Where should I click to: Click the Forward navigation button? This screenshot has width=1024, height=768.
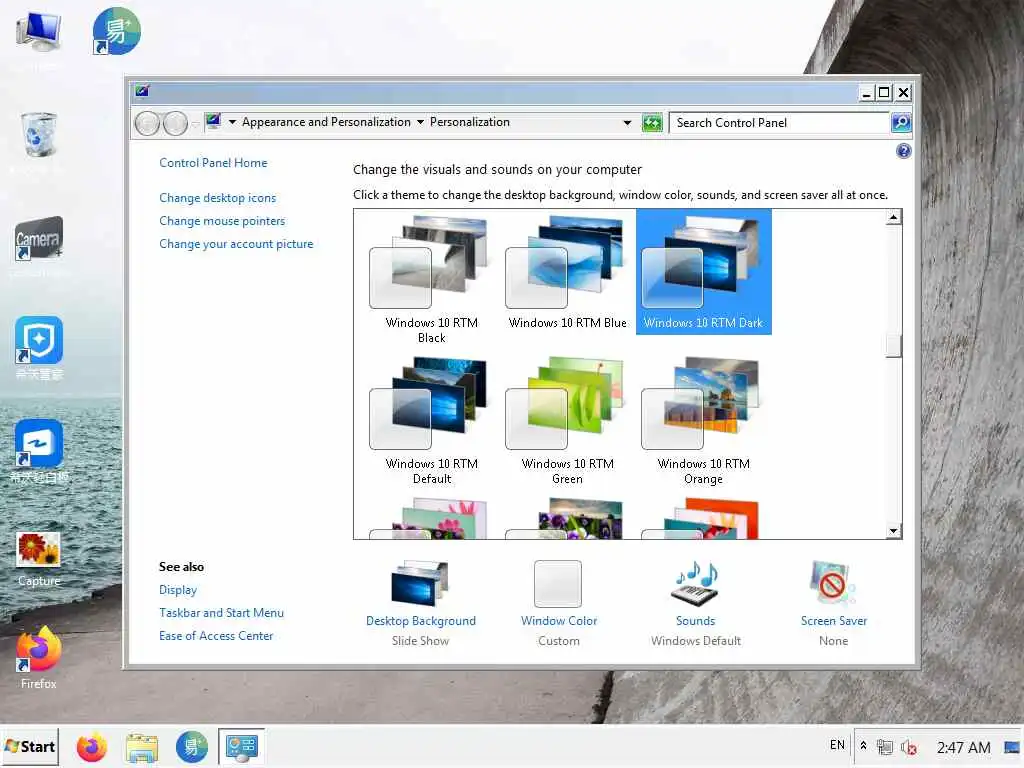[x=175, y=123]
